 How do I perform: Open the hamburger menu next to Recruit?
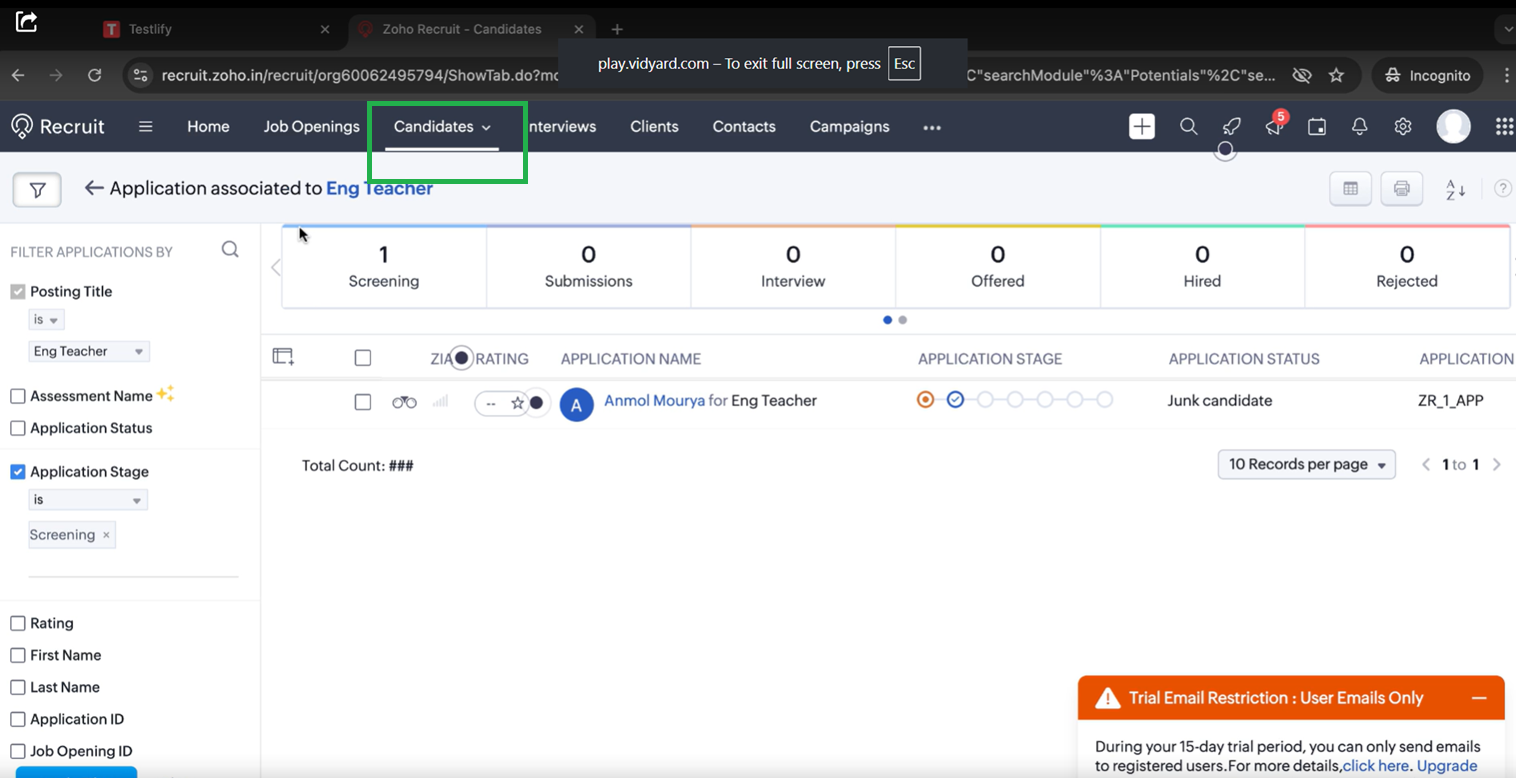(146, 126)
